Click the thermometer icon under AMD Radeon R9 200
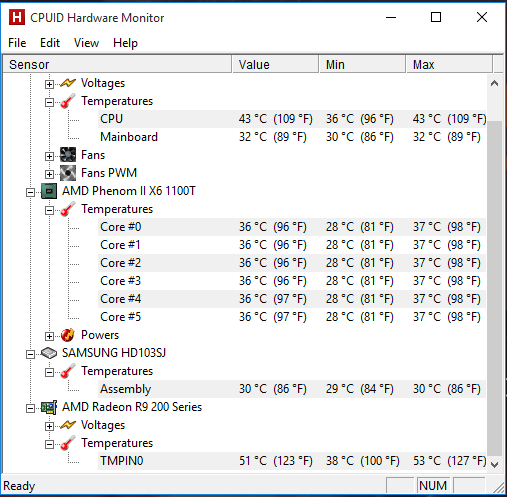Viewport: 507px width, 497px height. [x=68, y=443]
